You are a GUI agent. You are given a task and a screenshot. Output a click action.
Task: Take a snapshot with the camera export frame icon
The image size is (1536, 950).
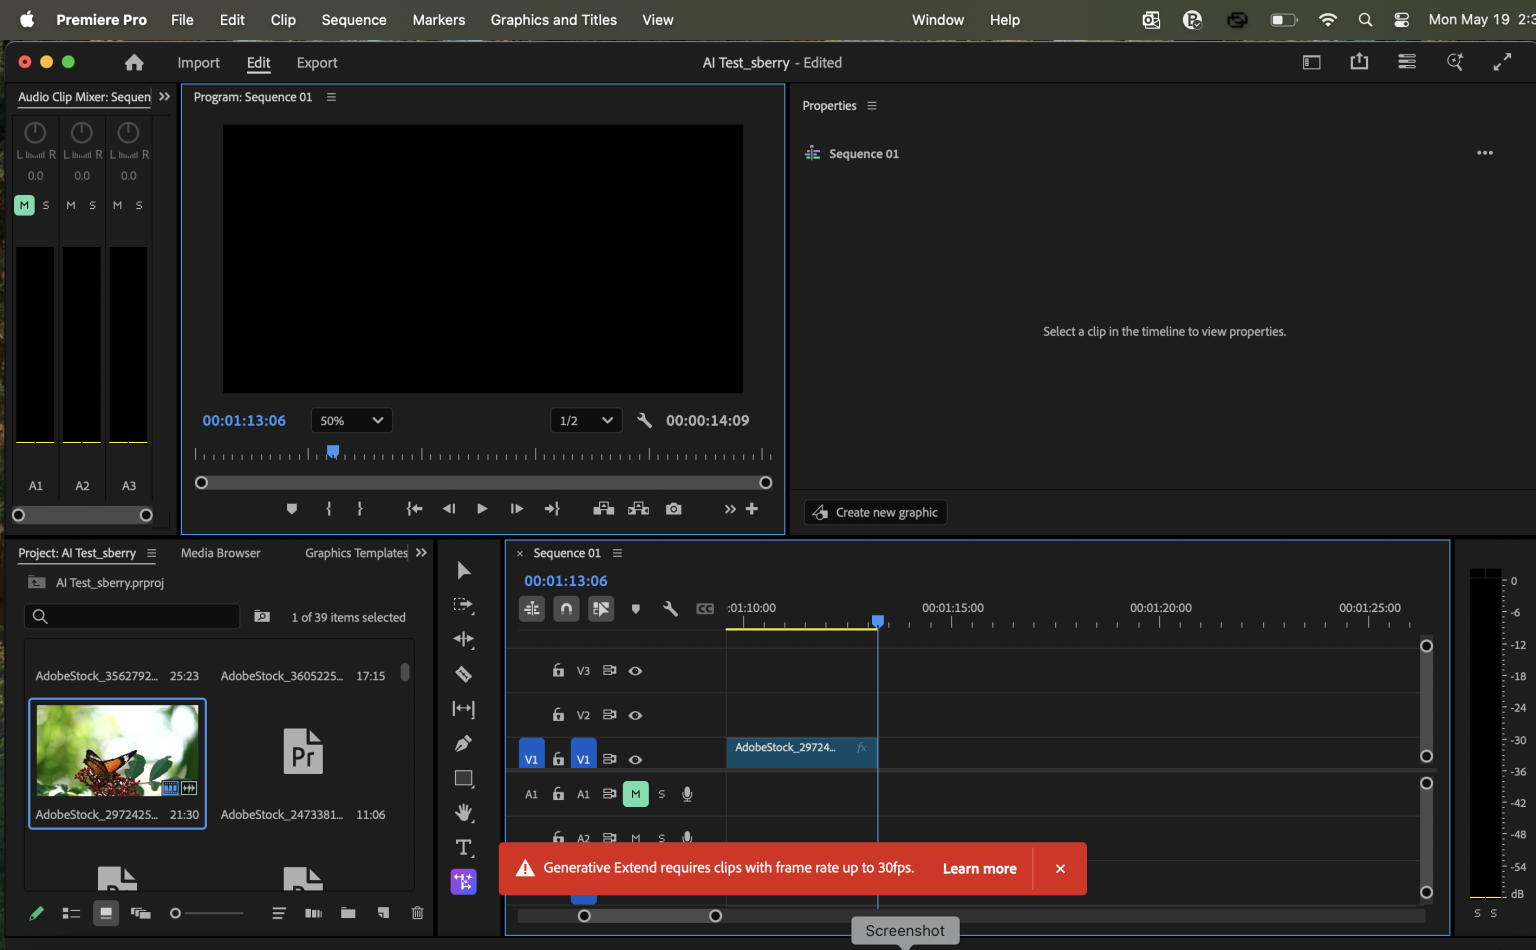(673, 508)
